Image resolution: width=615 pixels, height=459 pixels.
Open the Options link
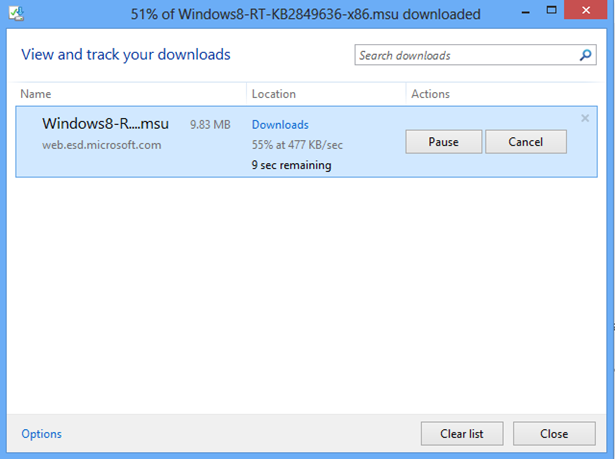tap(42, 434)
